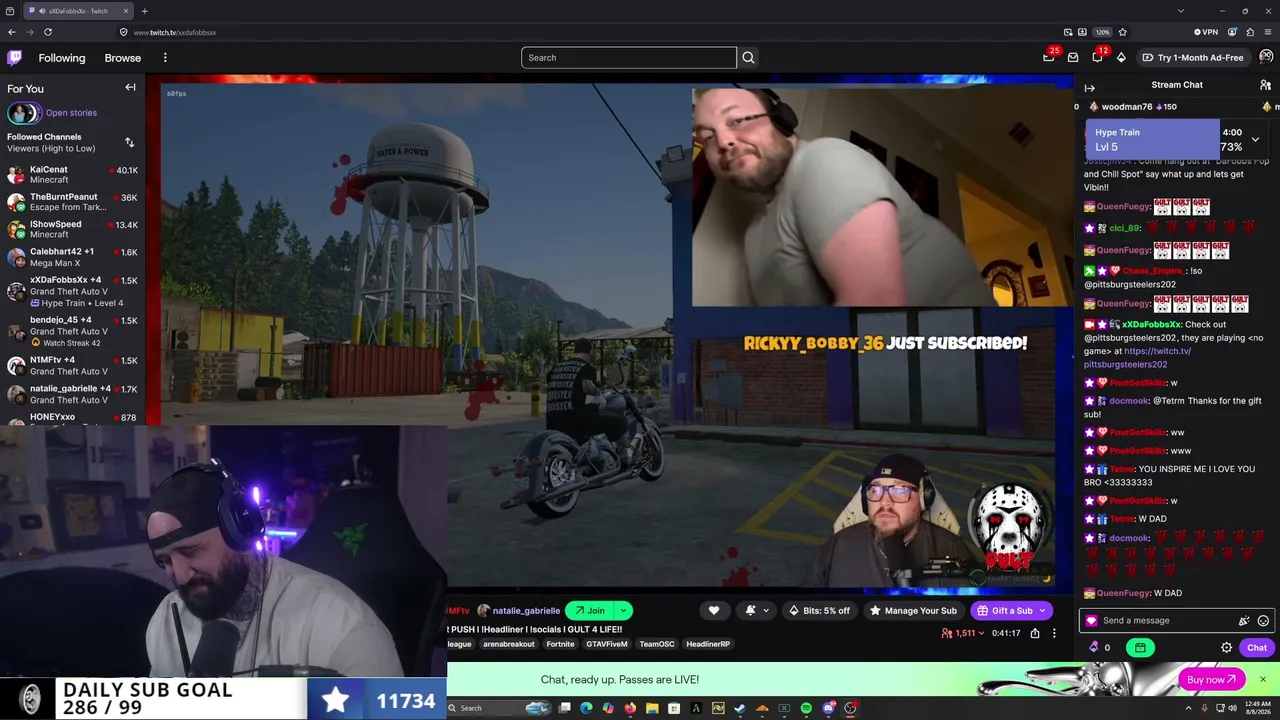This screenshot has width=1280, height=720.
Task: Click the Send a message field
Action: coord(1164,621)
